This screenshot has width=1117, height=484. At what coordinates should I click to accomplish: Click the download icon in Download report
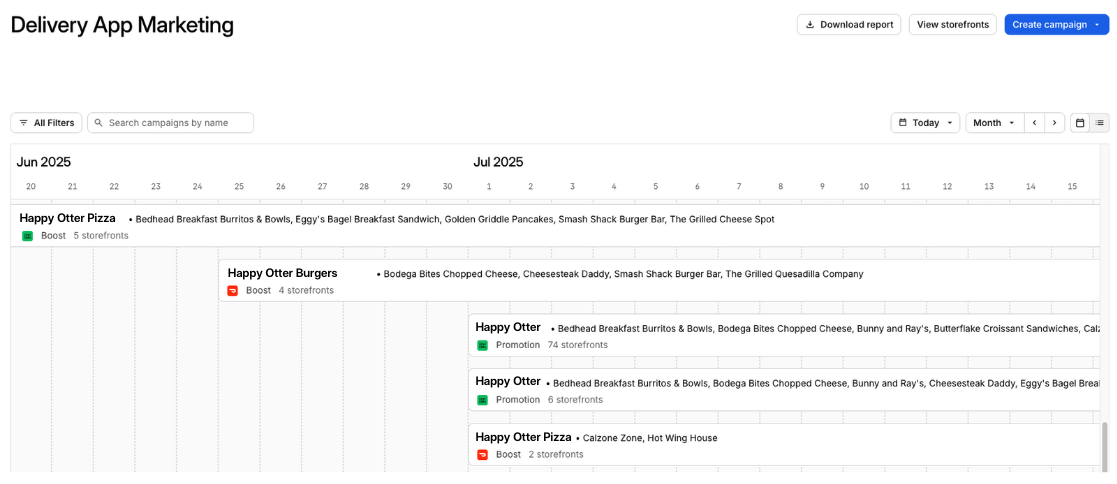tap(810, 25)
